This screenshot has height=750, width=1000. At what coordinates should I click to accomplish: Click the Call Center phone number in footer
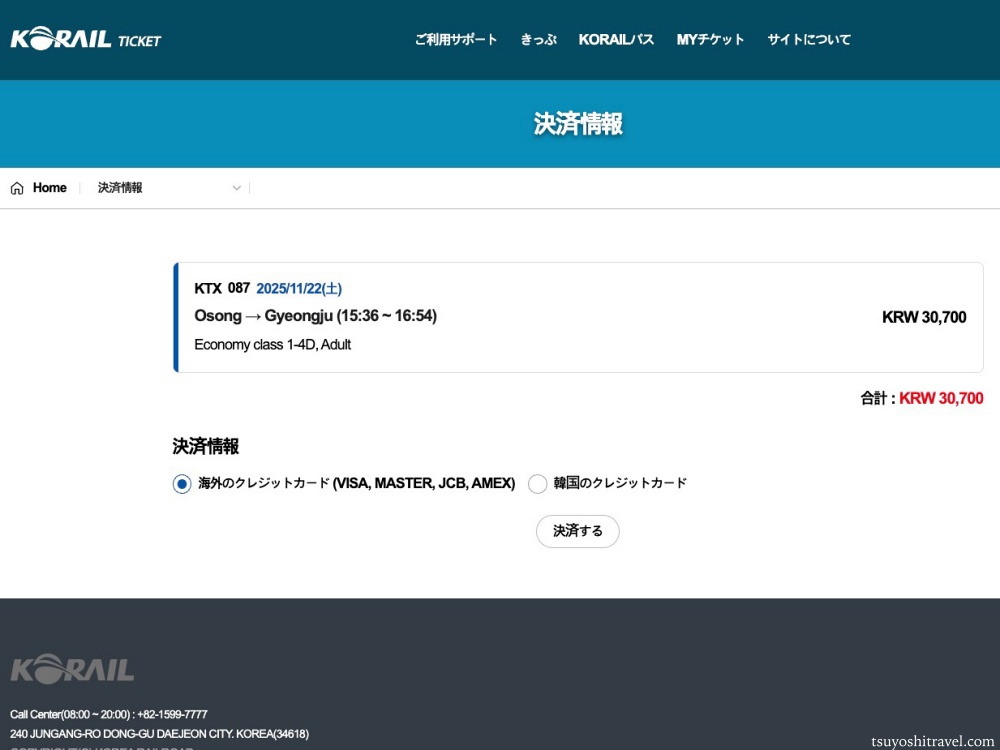point(109,714)
